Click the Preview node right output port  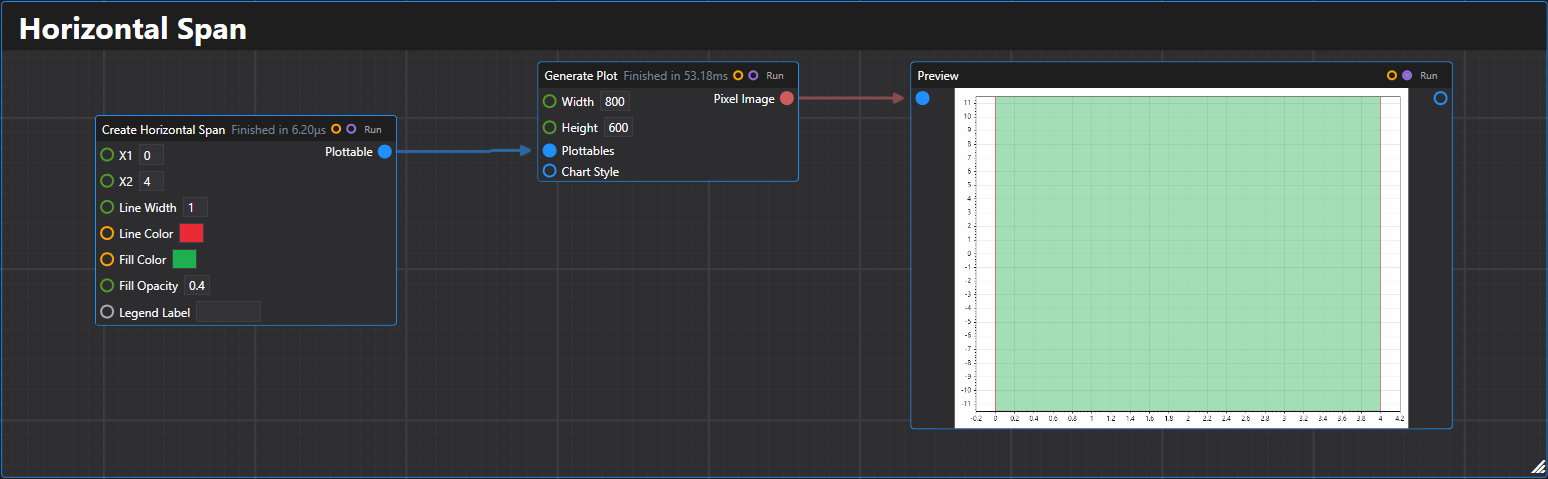[x=1440, y=98]
